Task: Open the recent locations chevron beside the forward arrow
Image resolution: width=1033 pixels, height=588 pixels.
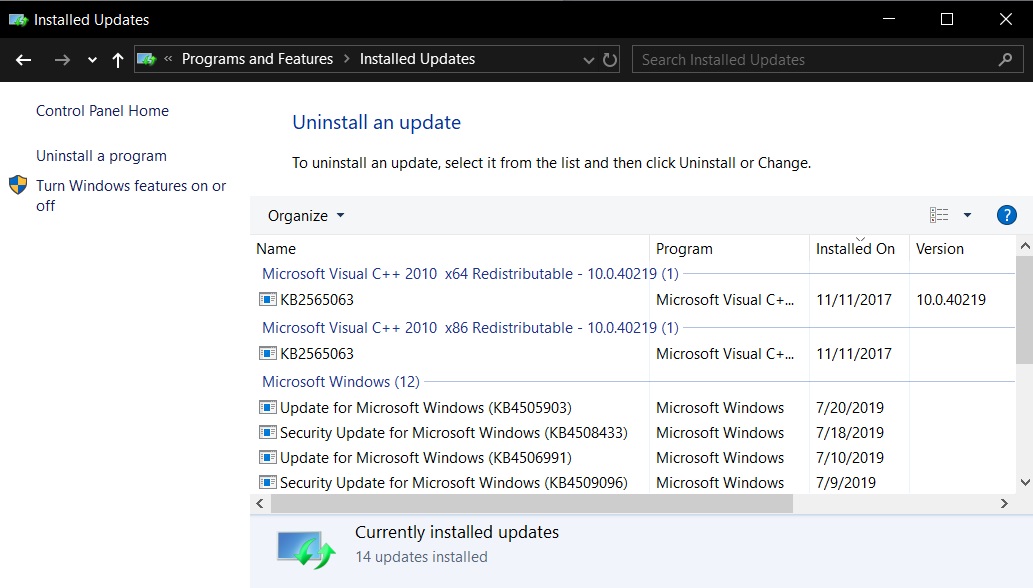Action: pos(91,60)
